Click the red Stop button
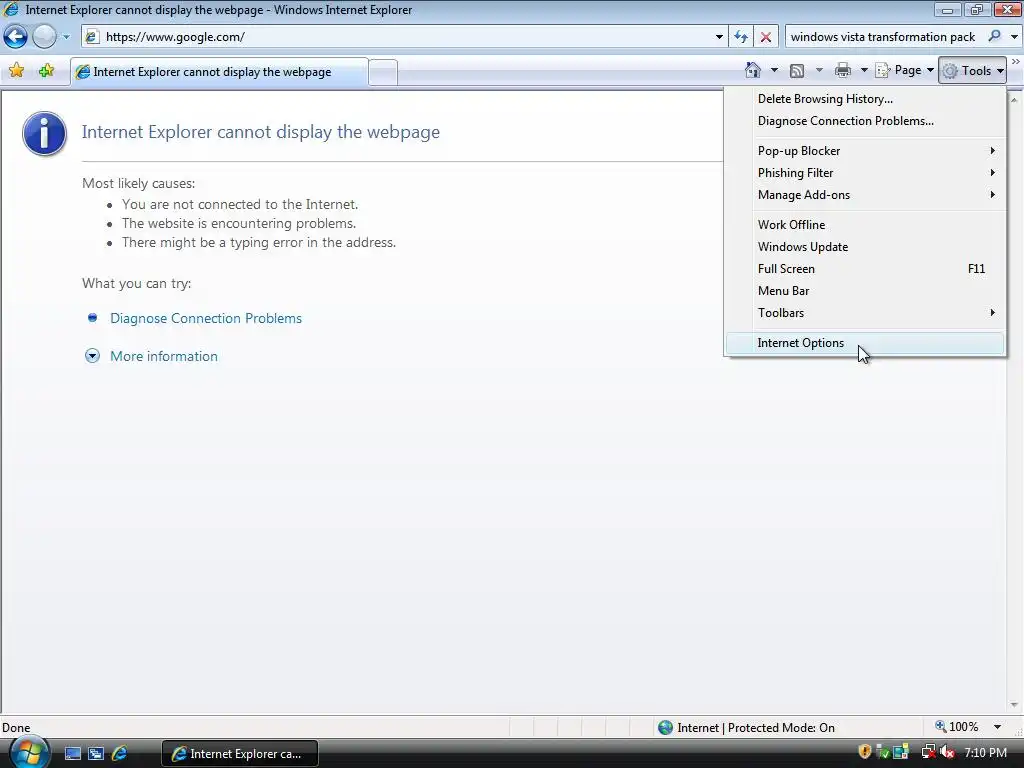The image size is (1024, 768). pyautogui.click(x=765, y=37)
